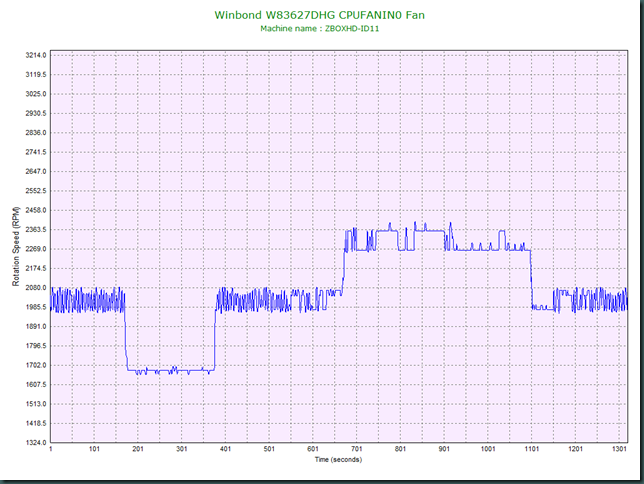Click the 1324.0 y-axis value

click(36, 443)
